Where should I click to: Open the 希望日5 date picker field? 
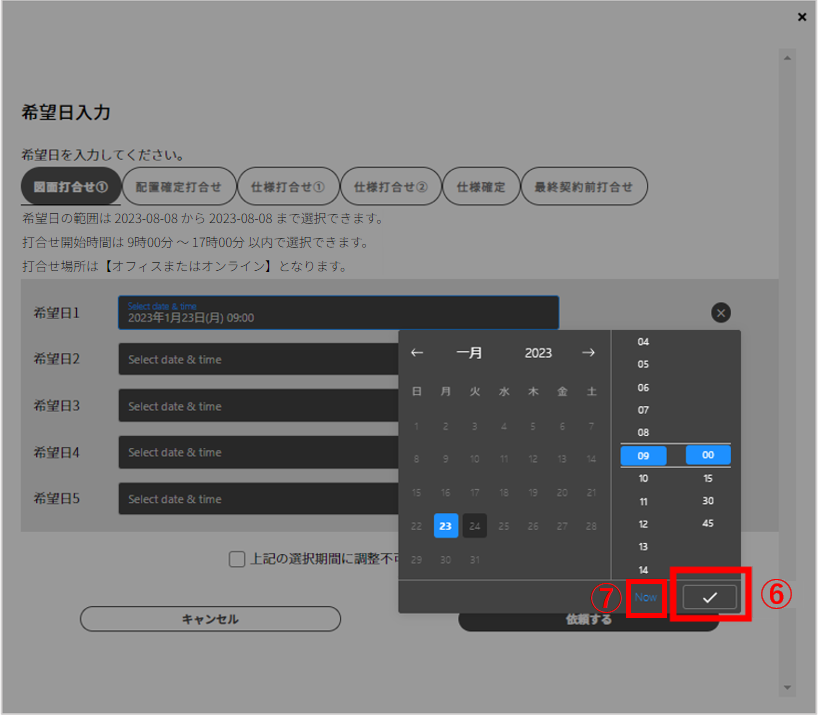(x=258, y=499)
